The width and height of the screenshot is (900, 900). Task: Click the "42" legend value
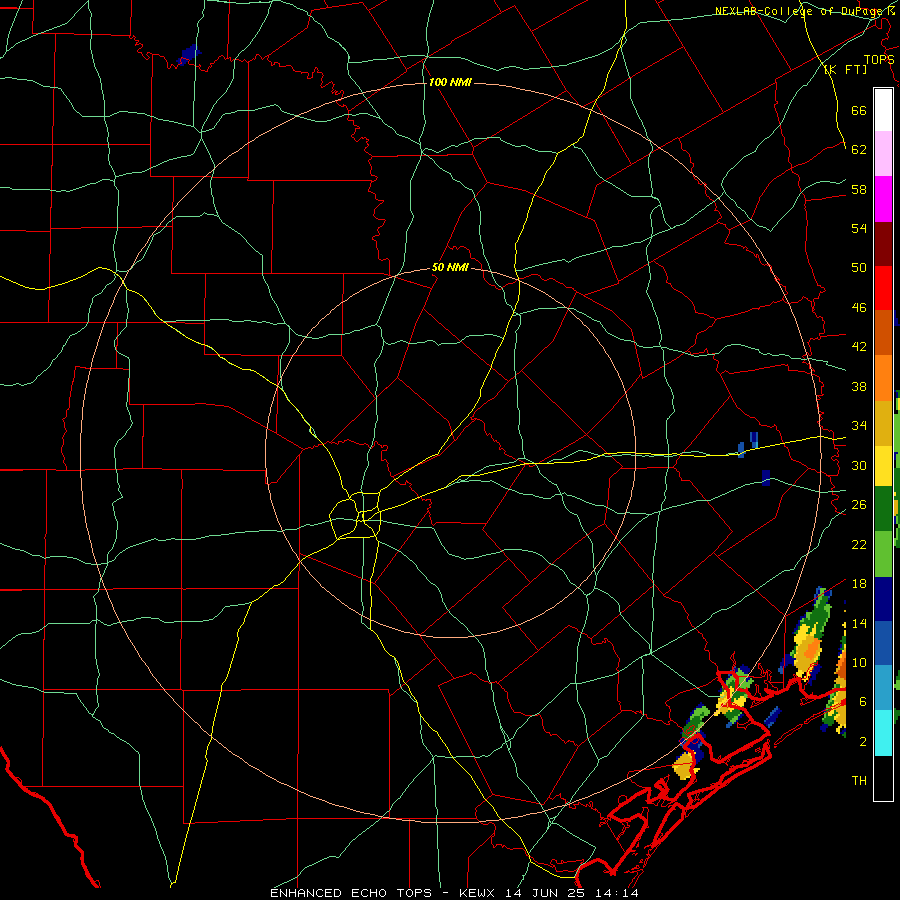click(859, 347)
